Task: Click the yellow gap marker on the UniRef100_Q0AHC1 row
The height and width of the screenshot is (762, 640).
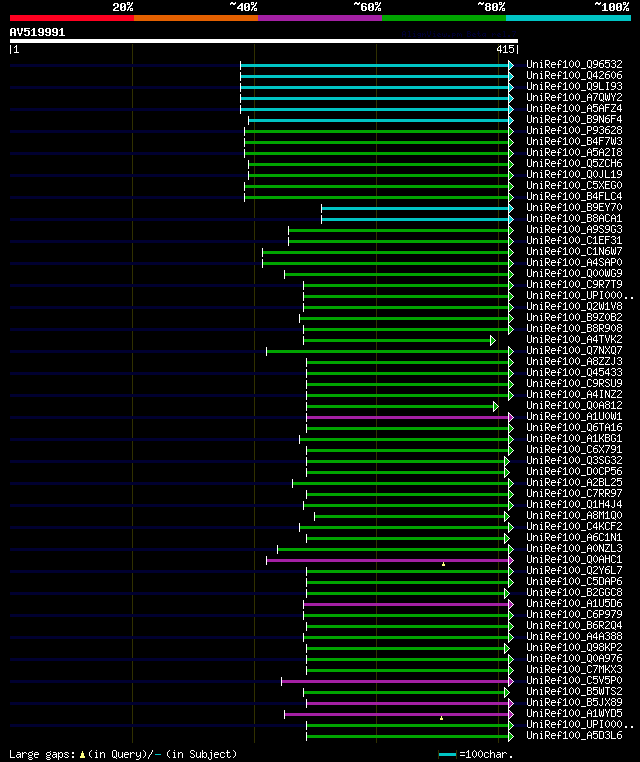Action: pyautogui.click(x=443, y=564)
